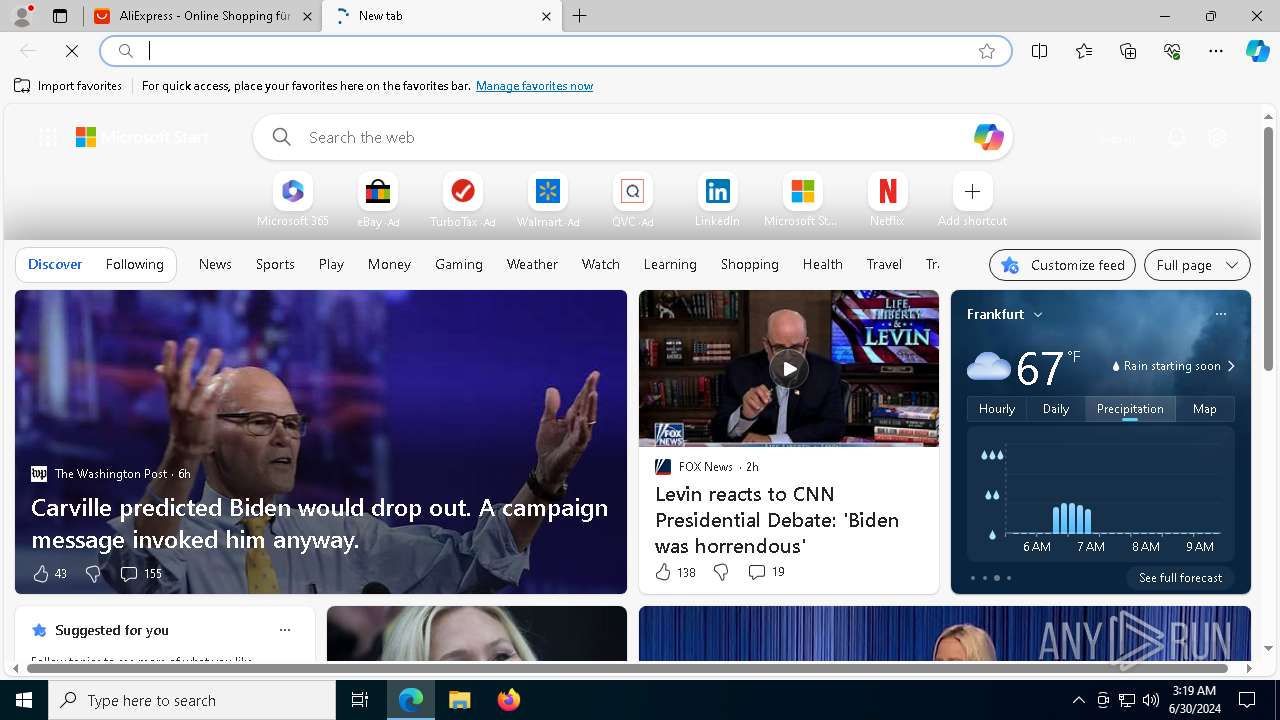Open File Explorer from taskbar
This screenshot has height=720, width=1280.
[x=460, y=700]
